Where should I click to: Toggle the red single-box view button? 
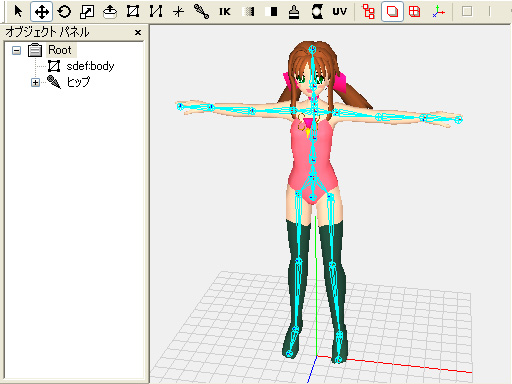coord(392,12)
